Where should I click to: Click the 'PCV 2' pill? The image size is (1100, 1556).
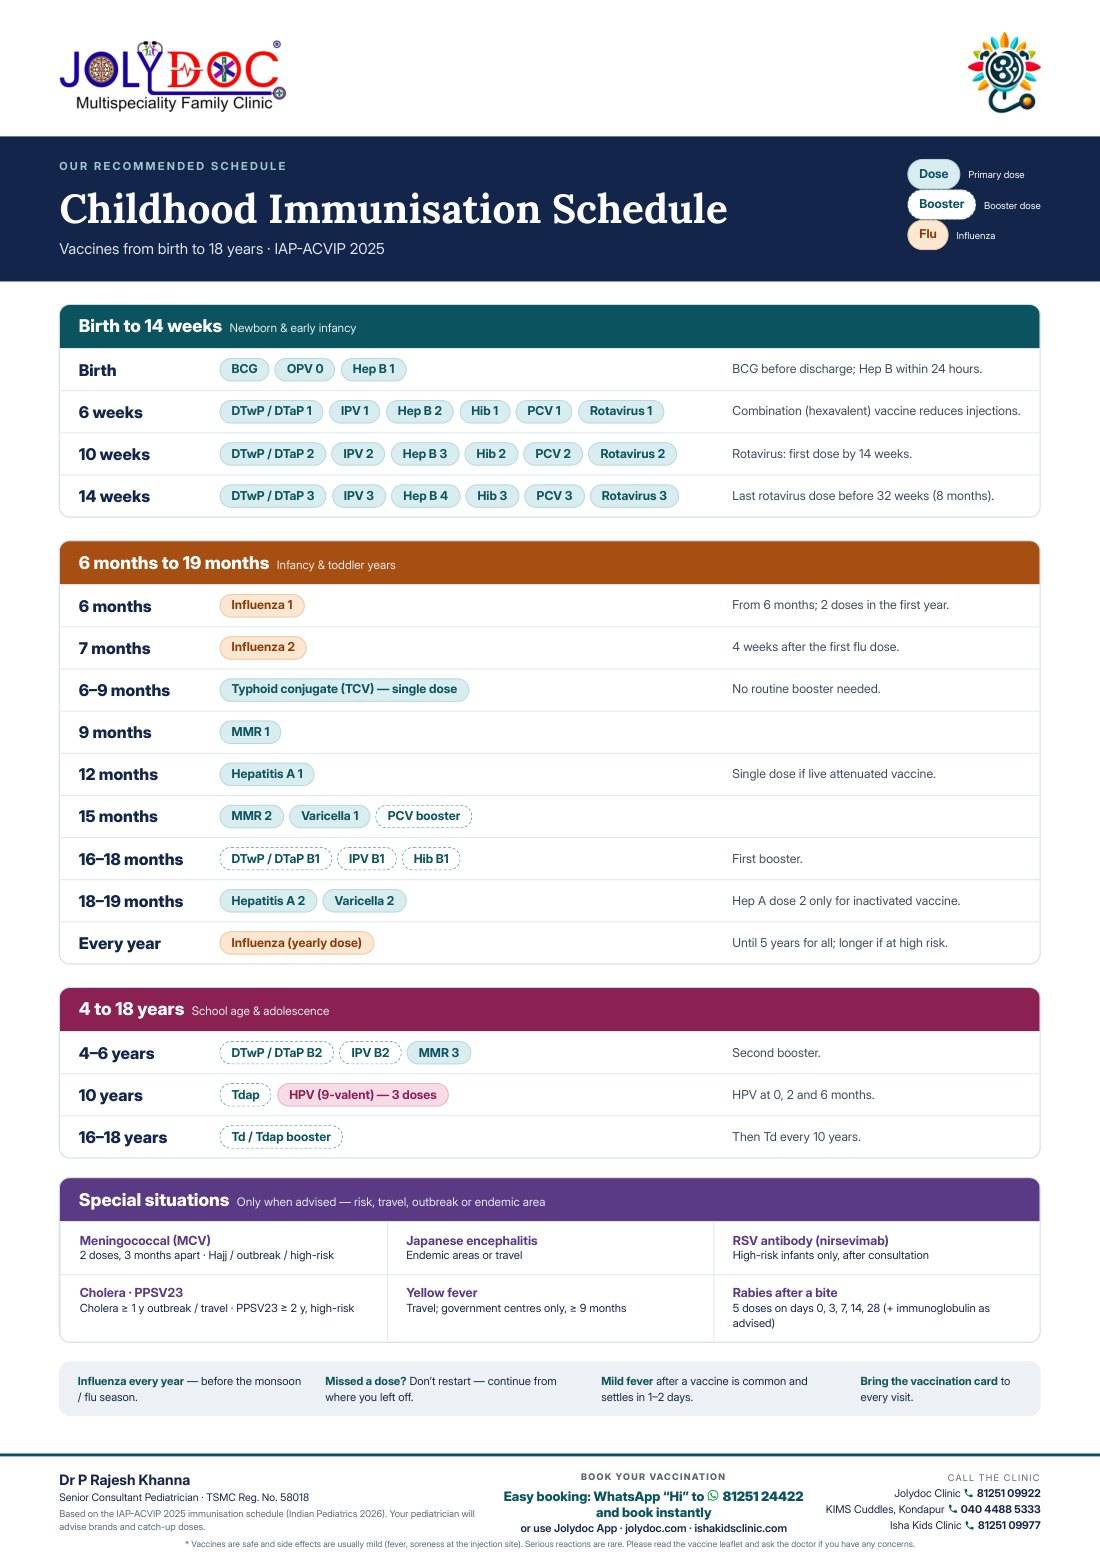click(x=553, y=454)
